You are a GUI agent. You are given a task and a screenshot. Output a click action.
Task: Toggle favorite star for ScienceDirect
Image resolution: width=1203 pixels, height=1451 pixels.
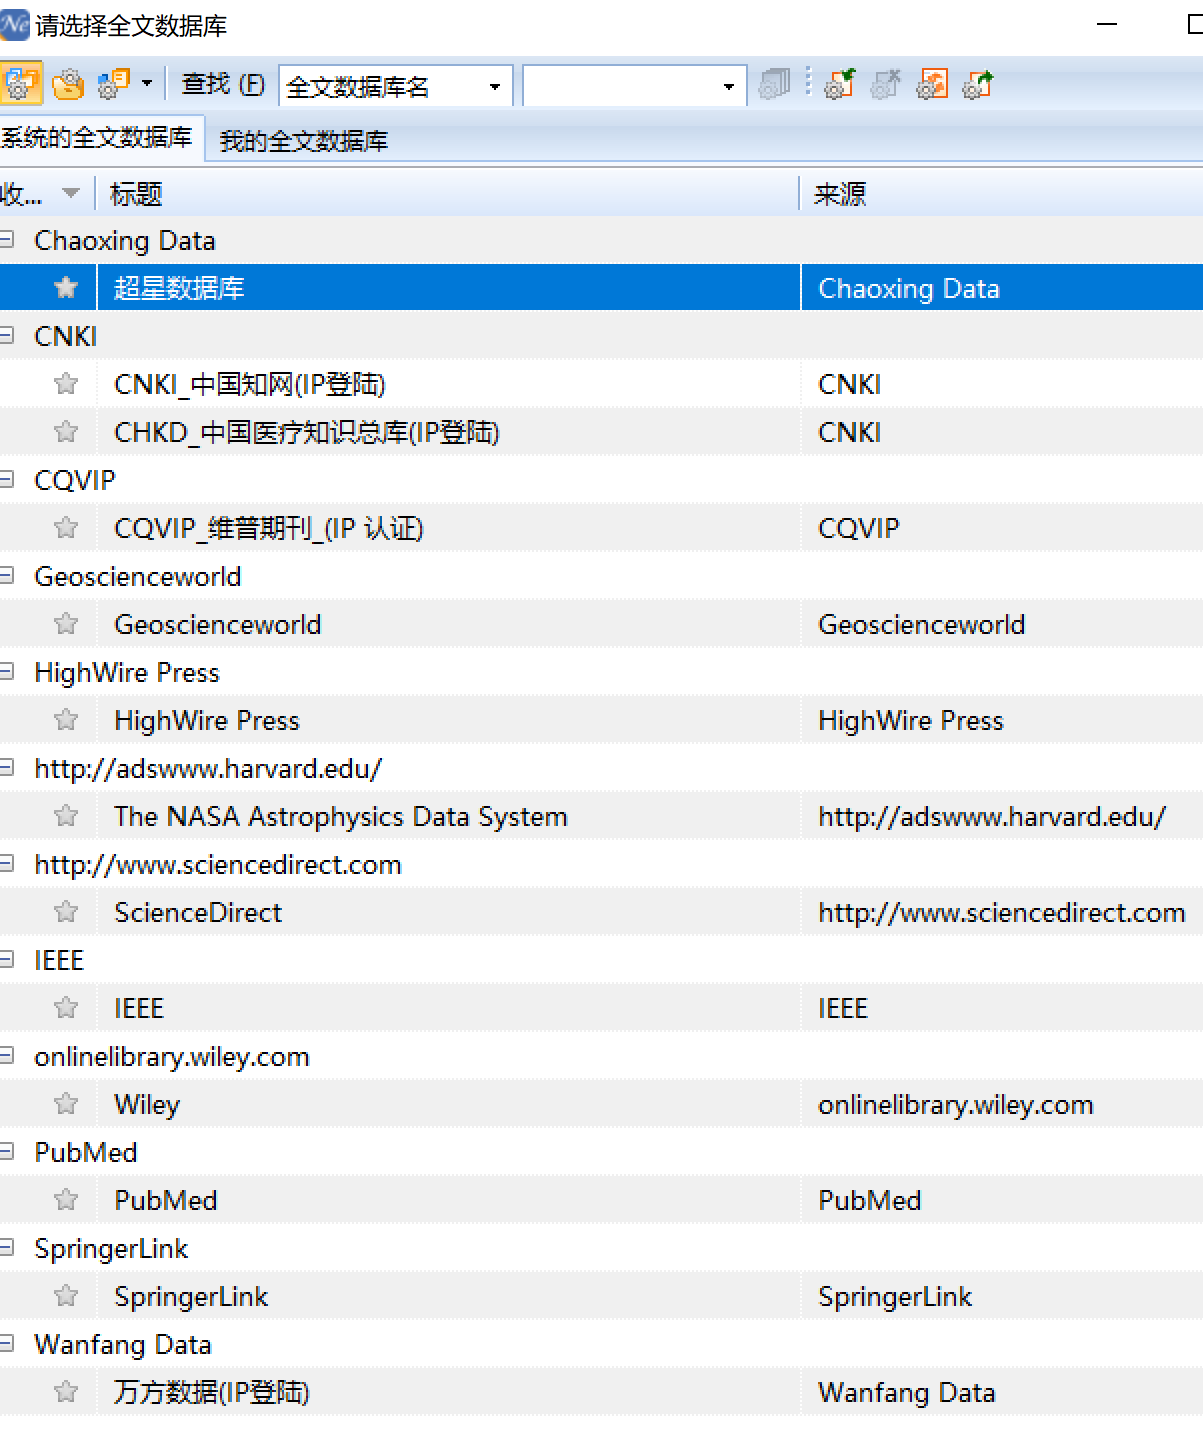[66, 912]
